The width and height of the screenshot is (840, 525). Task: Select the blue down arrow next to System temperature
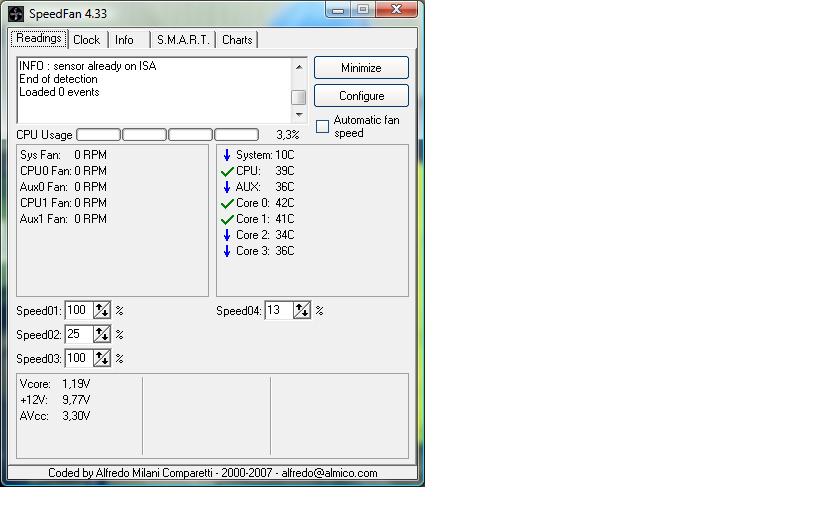pos(227,155)
